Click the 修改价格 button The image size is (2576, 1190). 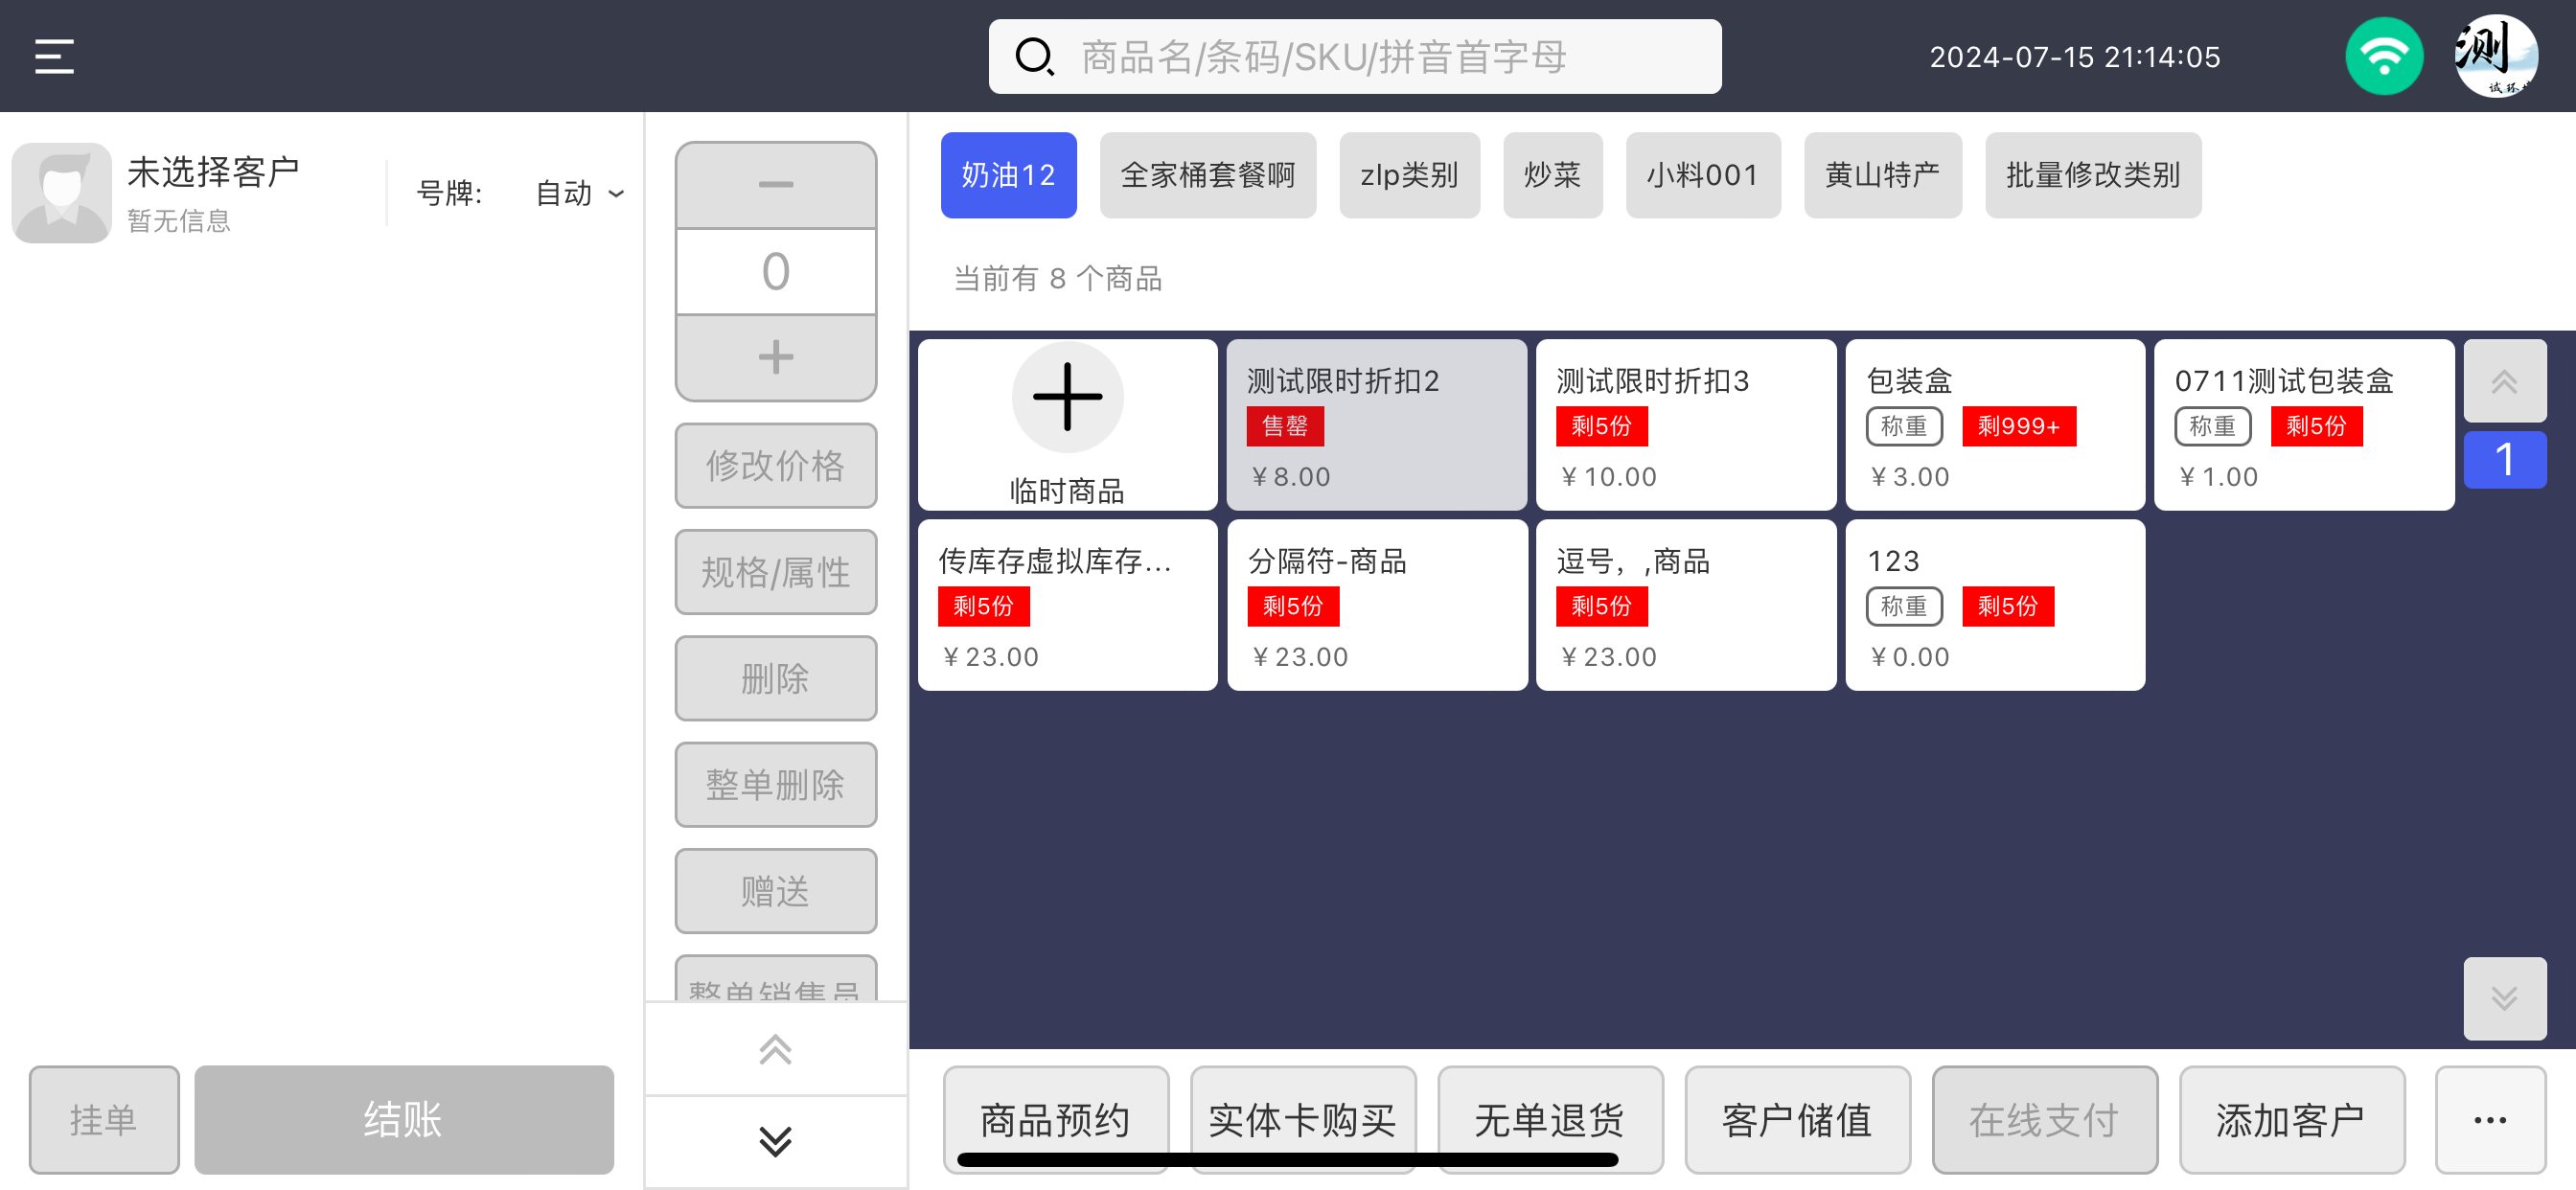(776, 466)
